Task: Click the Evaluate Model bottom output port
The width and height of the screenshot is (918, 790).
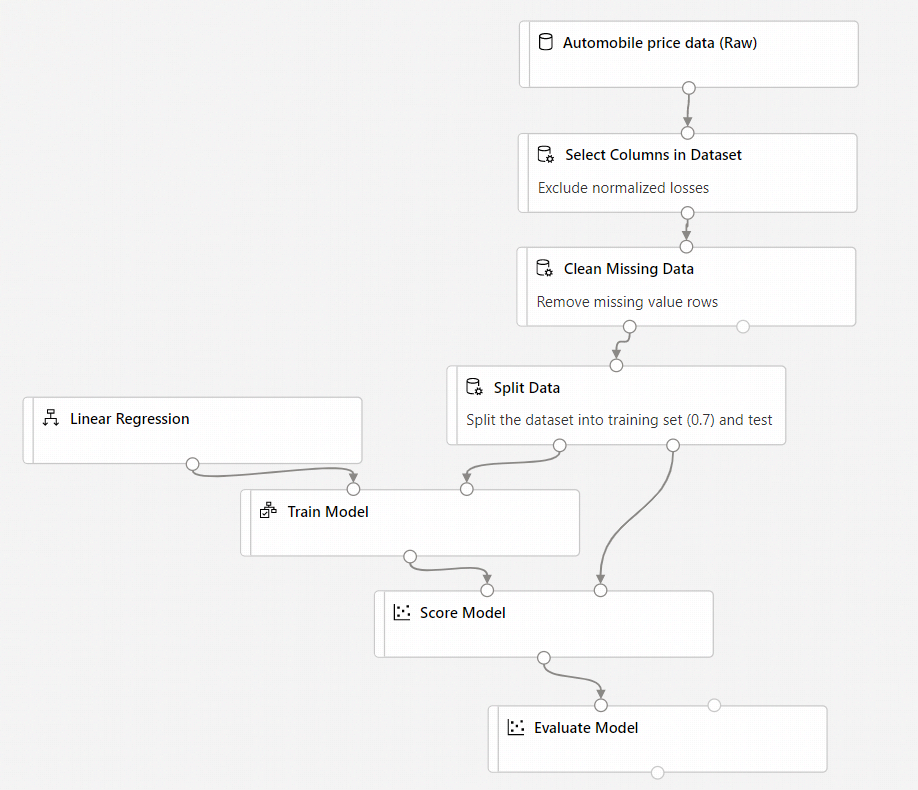Action: point(657,772)
